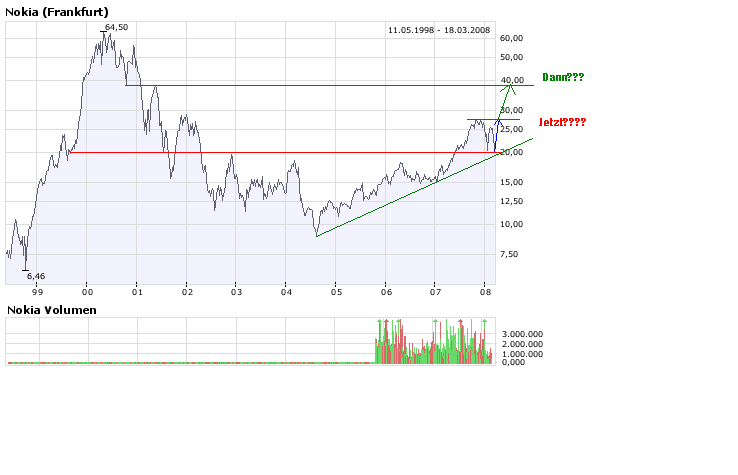Screen dimensions: 738x475
Task: Click the 7,50 price axis label
Action: click(x=509, y=254)
